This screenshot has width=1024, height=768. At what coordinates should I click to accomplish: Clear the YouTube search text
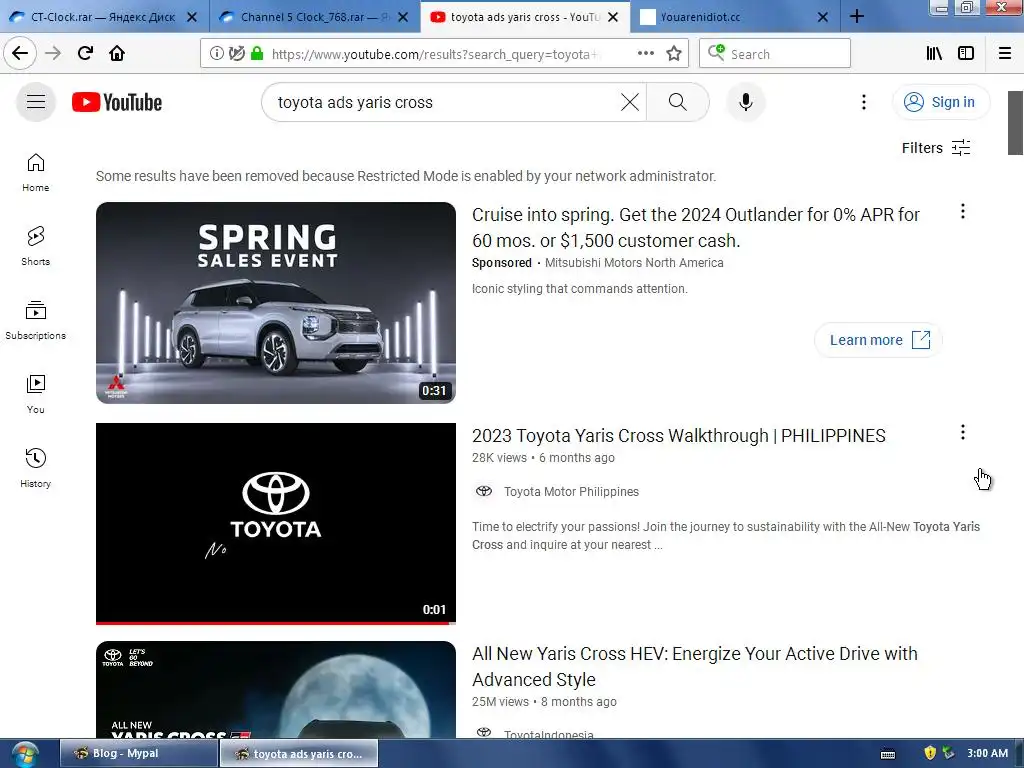(630, 102)
